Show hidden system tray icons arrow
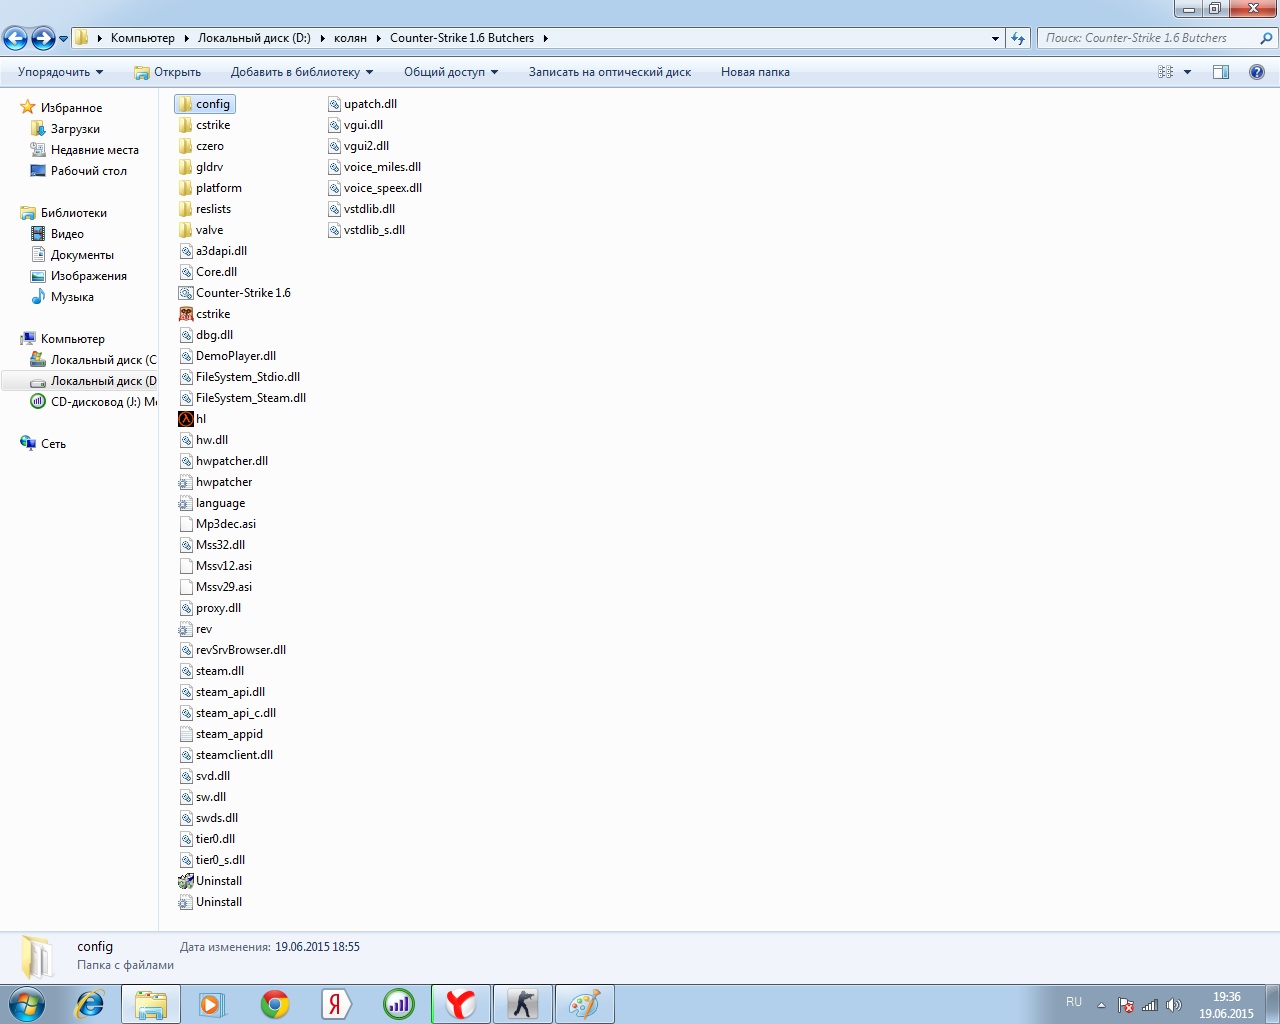 [x=1101, y=1005]
